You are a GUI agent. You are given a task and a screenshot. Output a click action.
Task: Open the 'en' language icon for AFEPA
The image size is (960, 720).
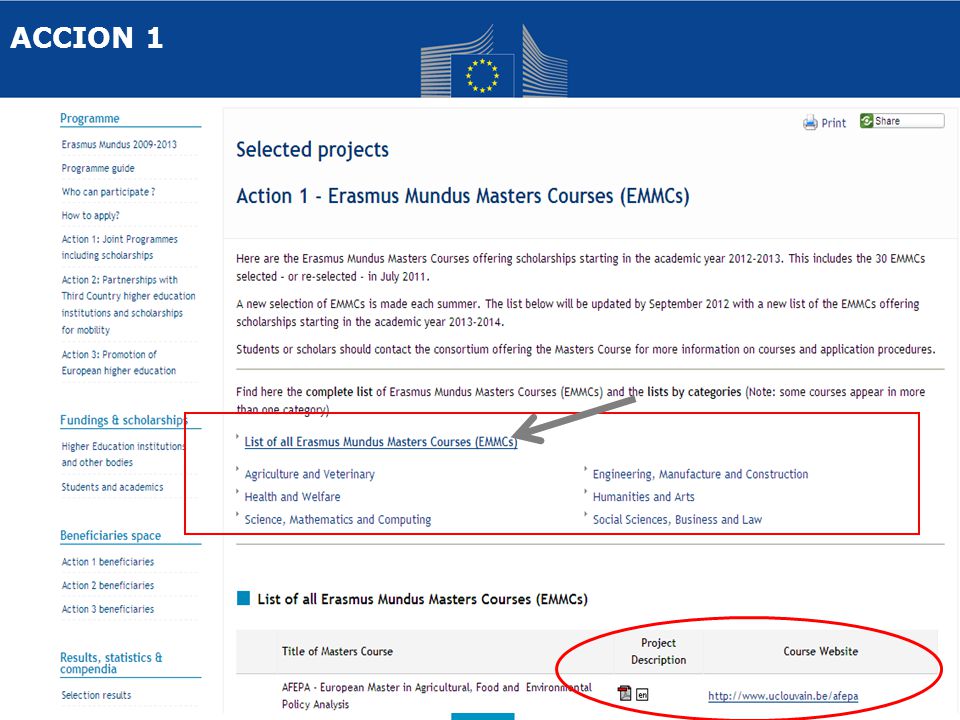642,694
